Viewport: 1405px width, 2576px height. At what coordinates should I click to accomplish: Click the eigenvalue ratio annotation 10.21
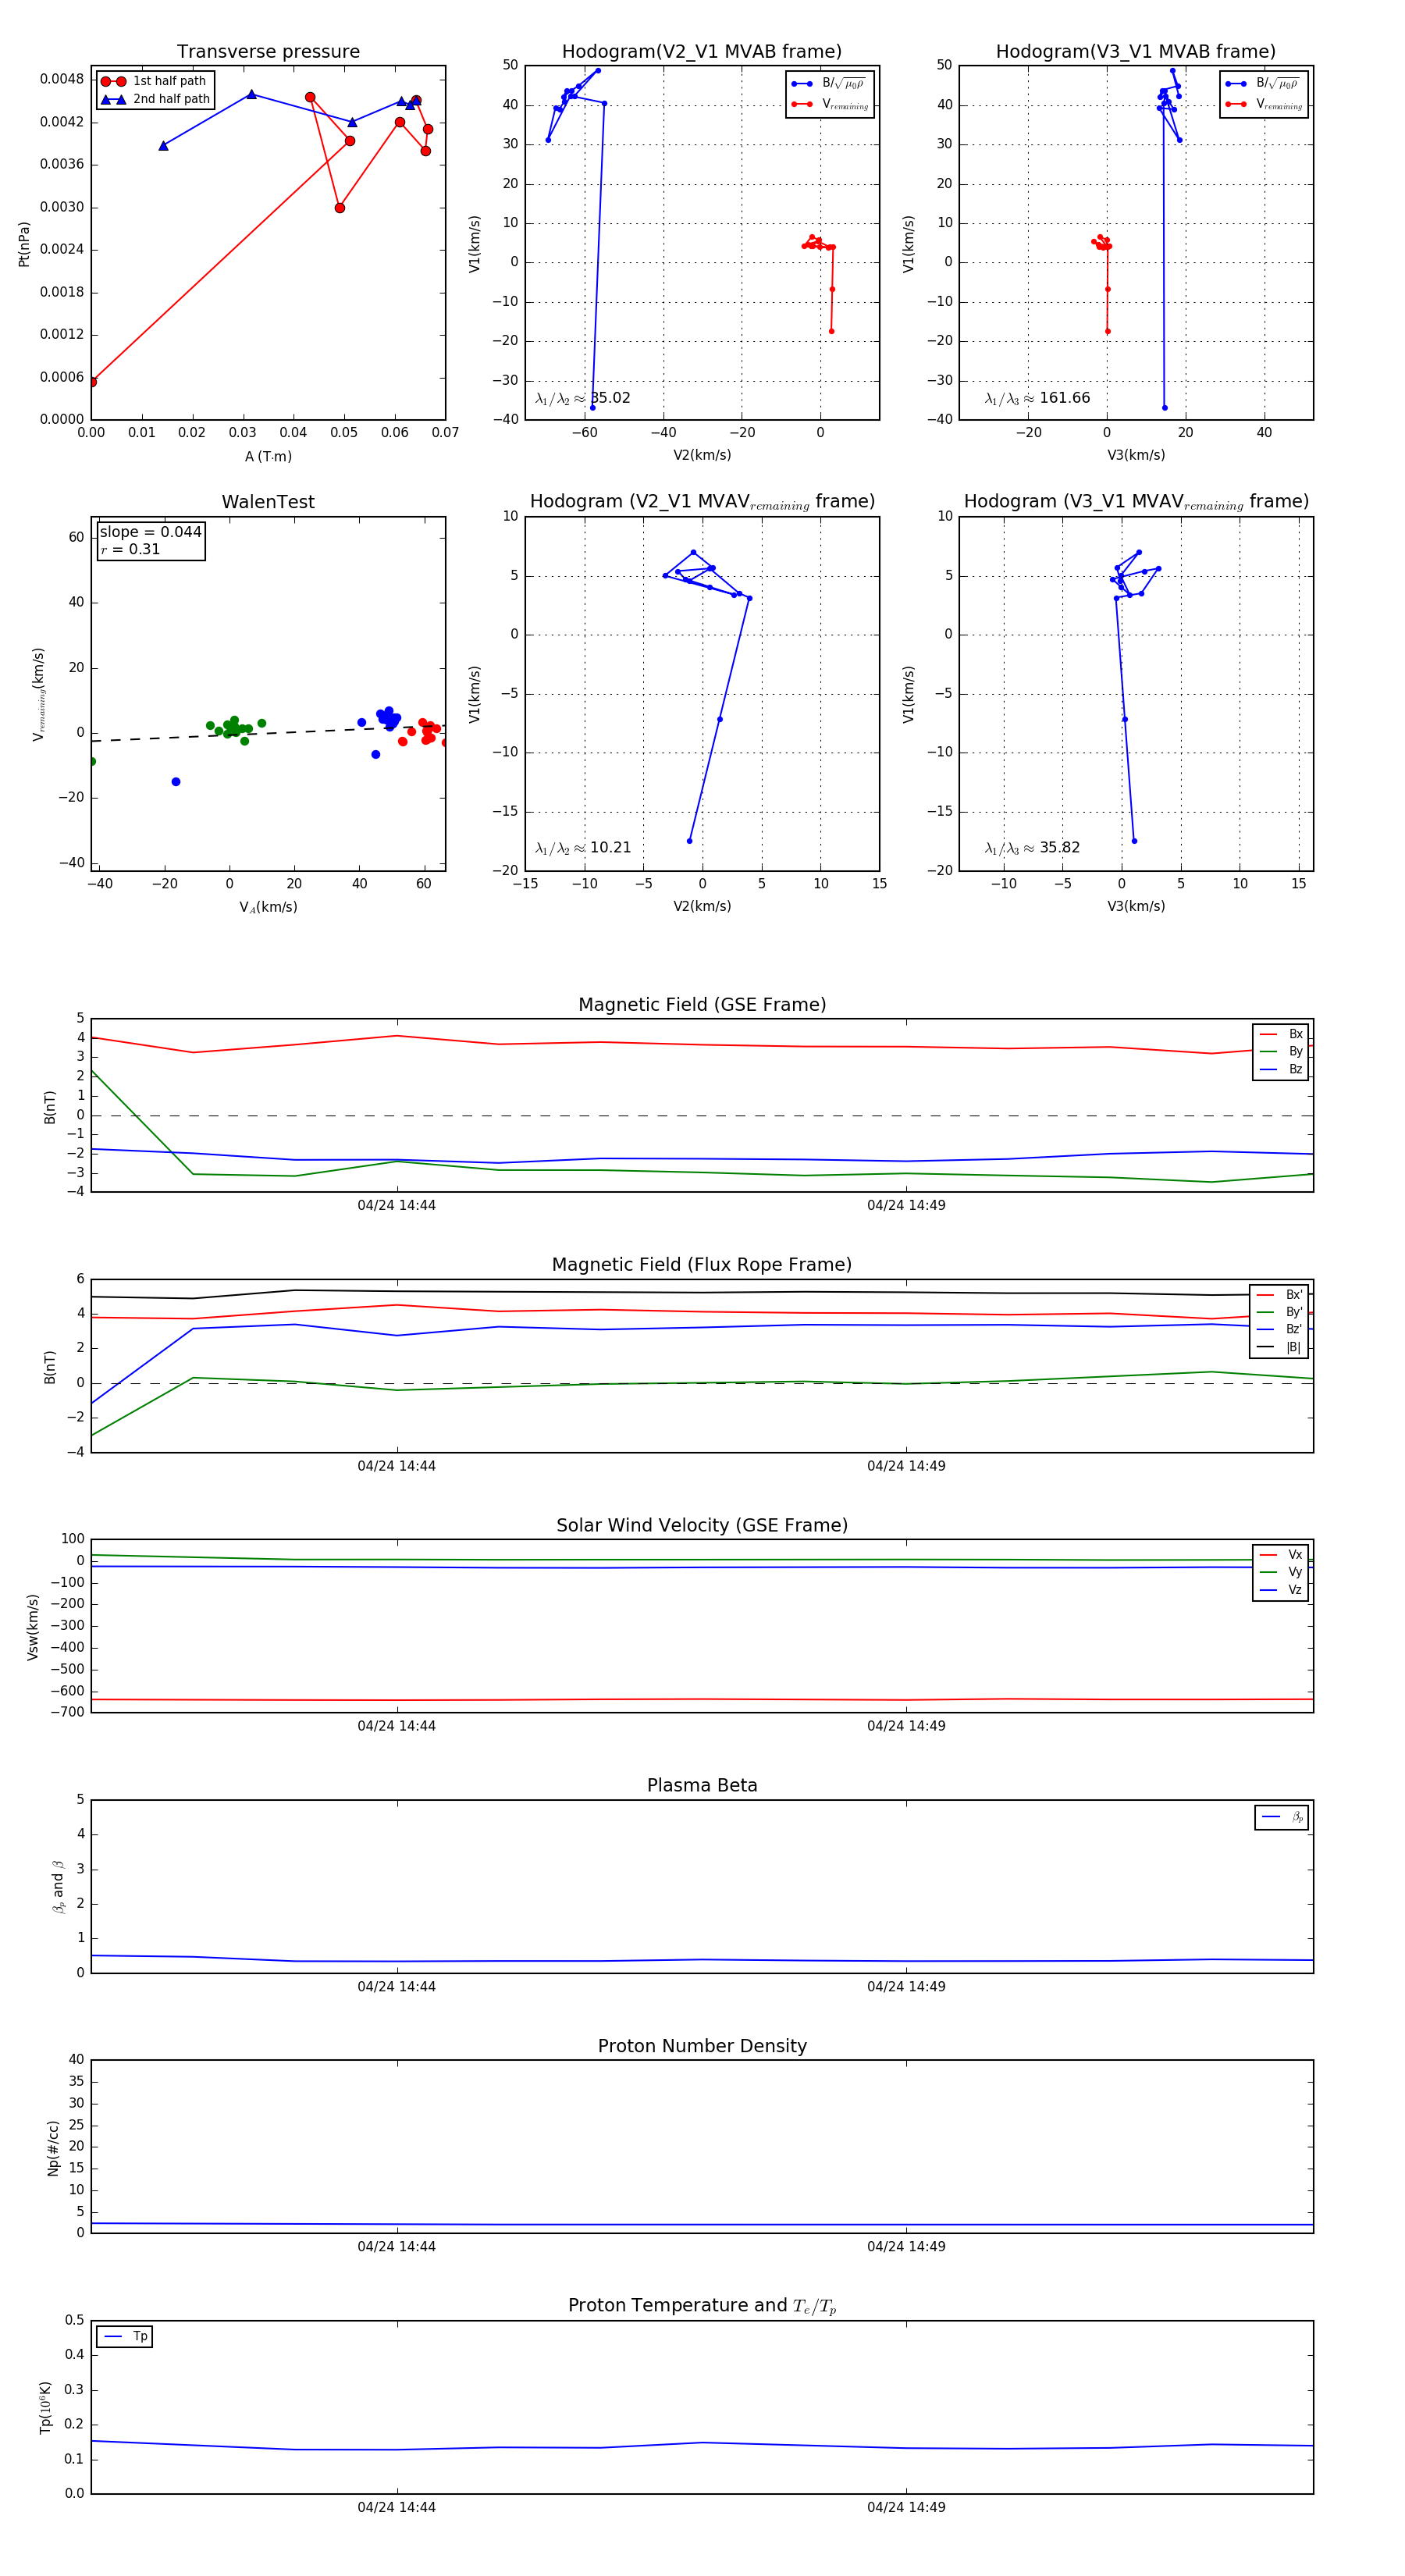(582, 848)
